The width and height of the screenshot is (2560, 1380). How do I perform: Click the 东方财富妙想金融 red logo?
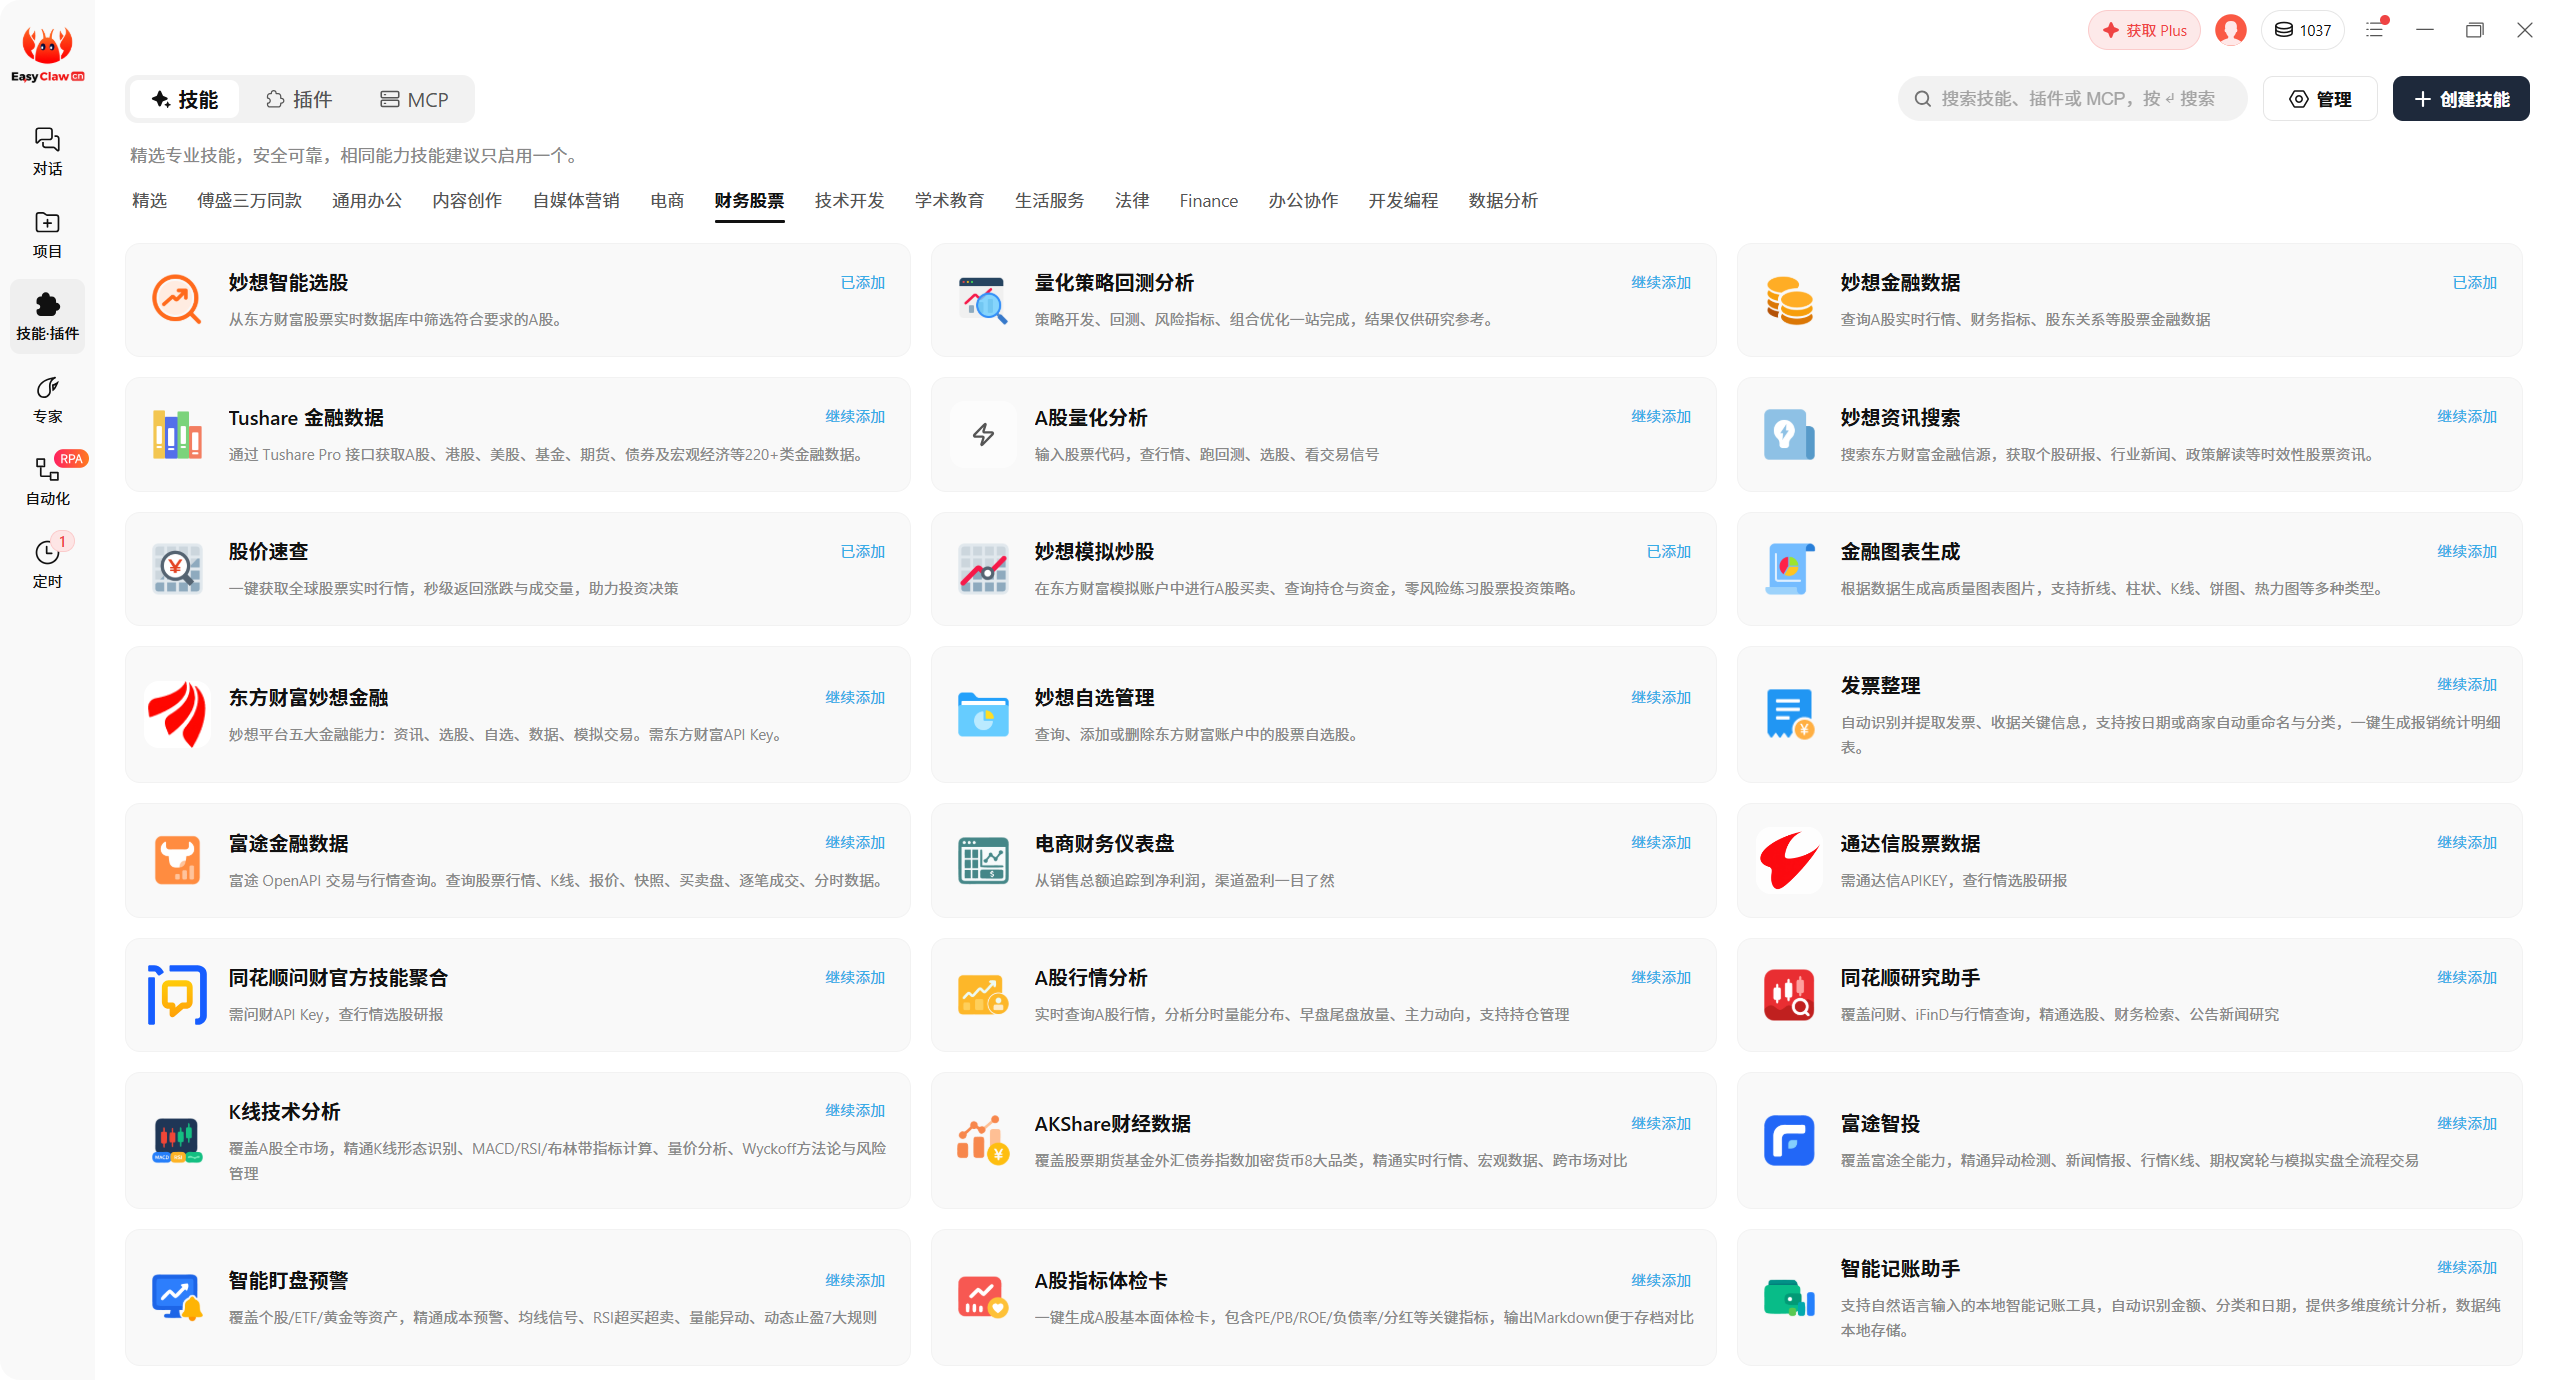tap(177, 714)
